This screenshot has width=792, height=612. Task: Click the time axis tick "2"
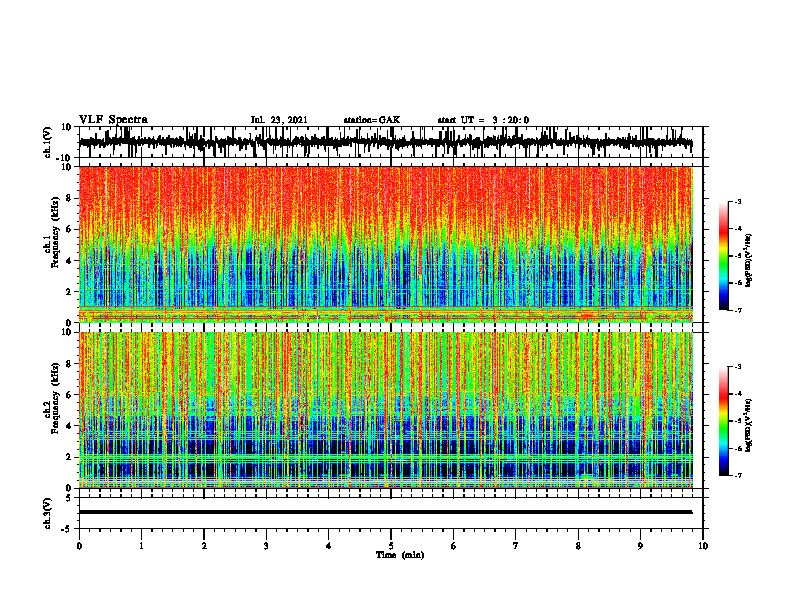coord(204,546)
